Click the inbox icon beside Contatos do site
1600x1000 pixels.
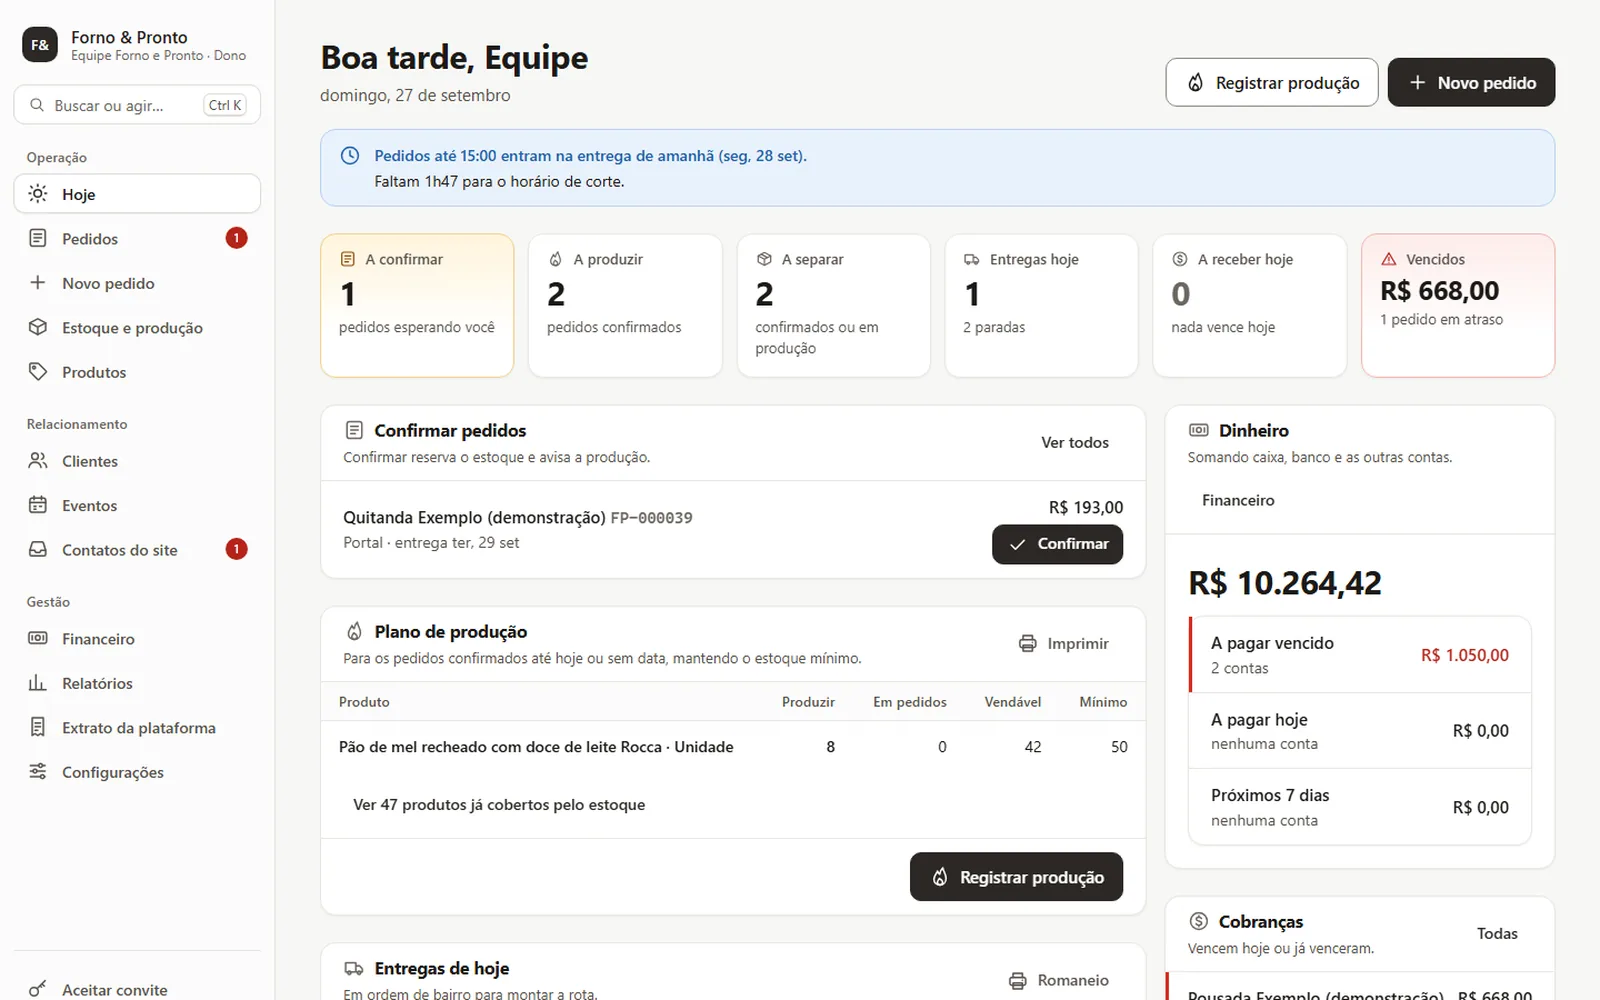pyautogui.click(x=38, y=550)
